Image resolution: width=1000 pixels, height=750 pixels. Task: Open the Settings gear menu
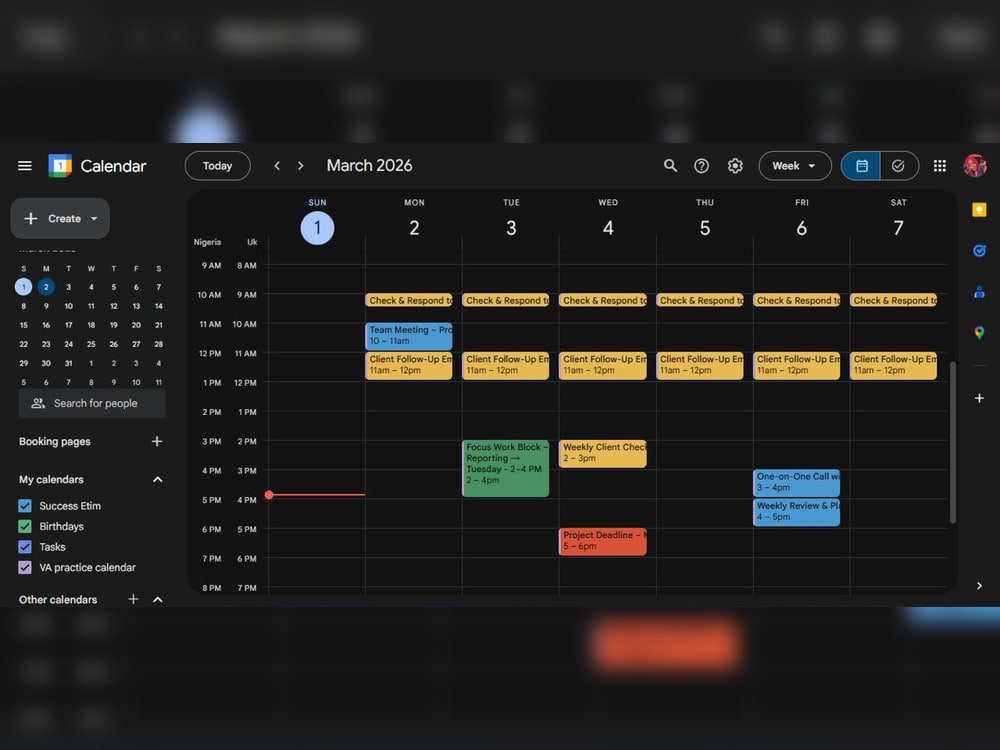[735, 166]
